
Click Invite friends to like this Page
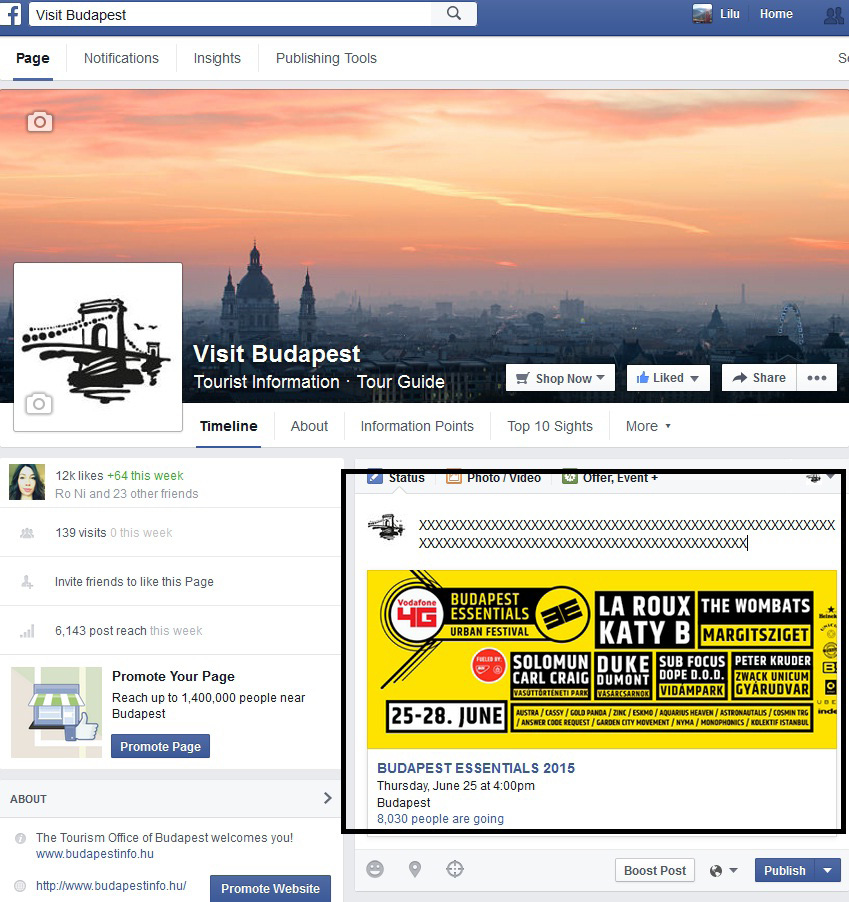(x=134, y=582)
